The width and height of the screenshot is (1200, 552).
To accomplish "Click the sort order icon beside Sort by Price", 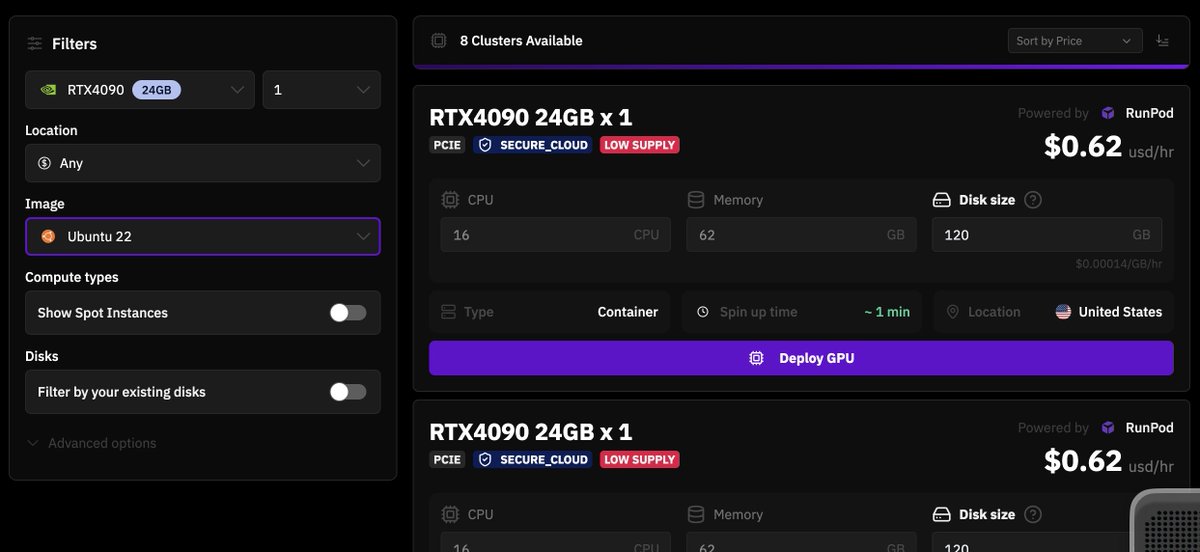I will tap(1162, 41).
